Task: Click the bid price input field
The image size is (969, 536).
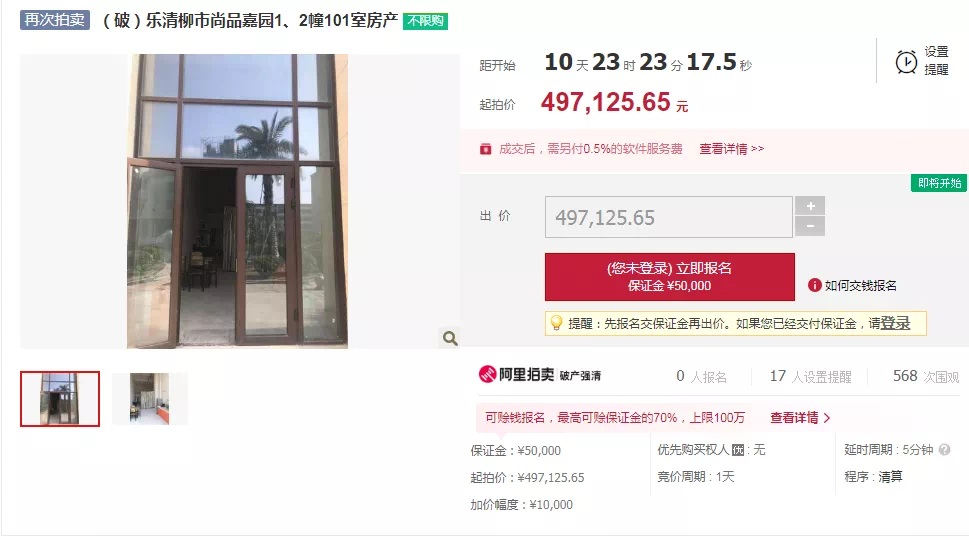Action: click(x=669, y=217)
